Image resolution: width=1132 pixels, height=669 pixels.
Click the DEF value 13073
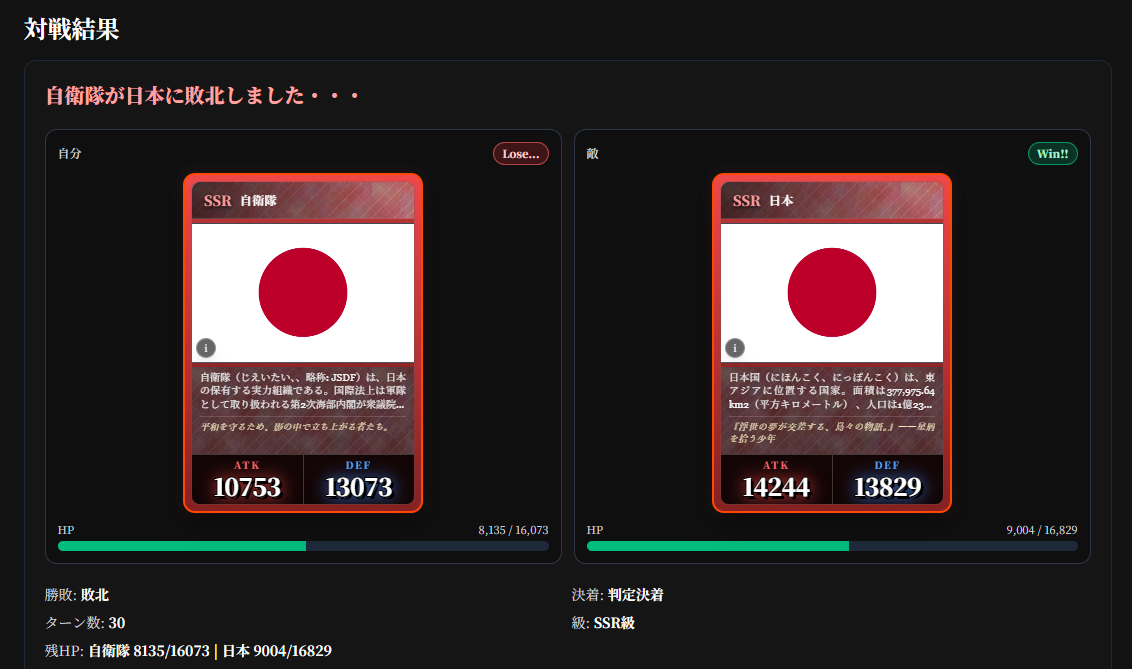coord(358,487)
